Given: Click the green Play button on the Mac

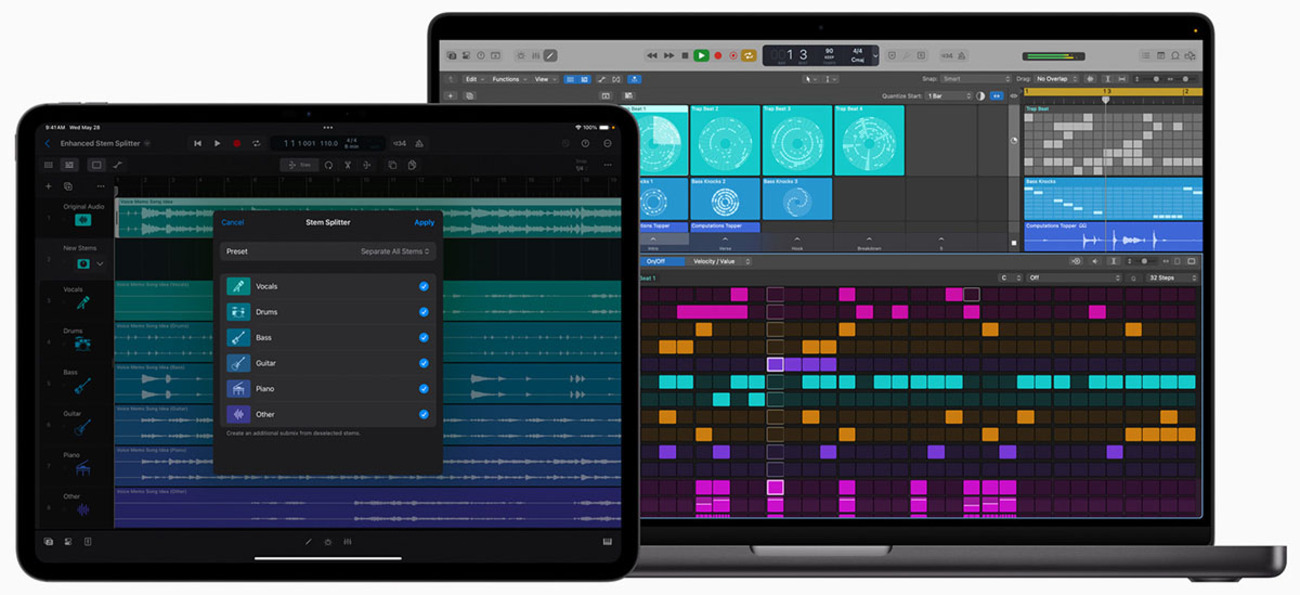Looking at the screenshot, I should point(701,56).
